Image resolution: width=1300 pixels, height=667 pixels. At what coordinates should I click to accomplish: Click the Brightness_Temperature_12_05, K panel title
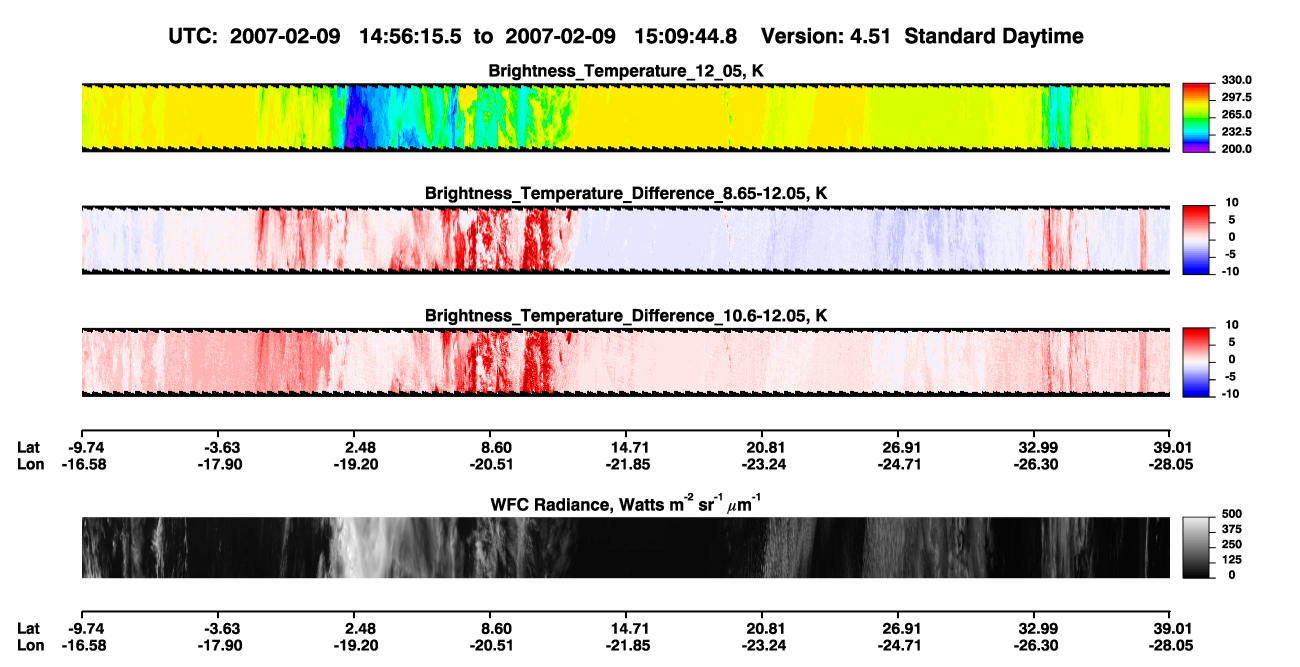[x=626, y=71]
